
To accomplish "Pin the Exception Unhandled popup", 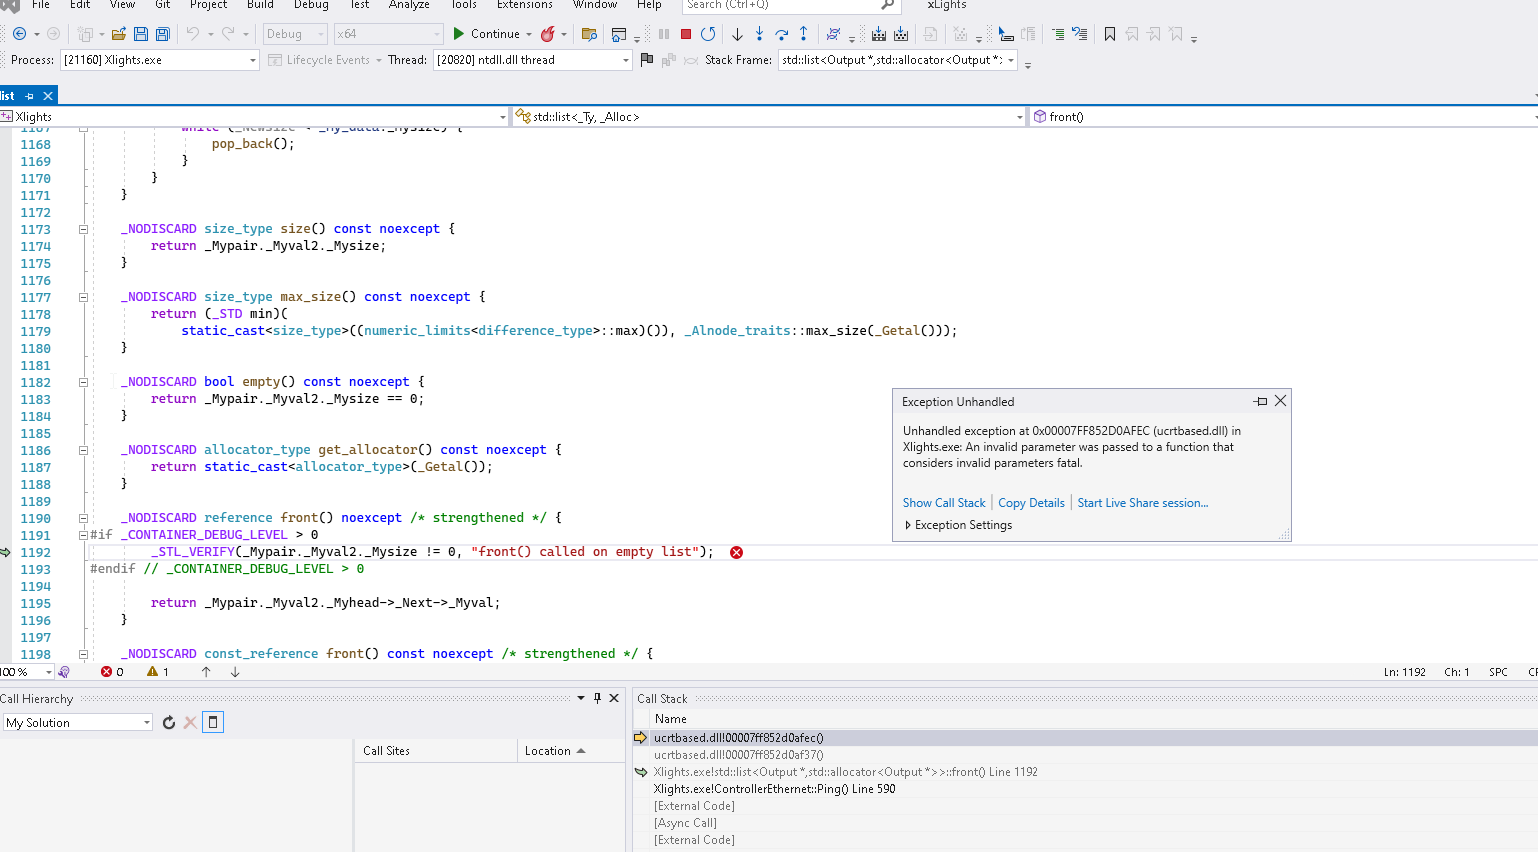I will (x=1260, y=400).
